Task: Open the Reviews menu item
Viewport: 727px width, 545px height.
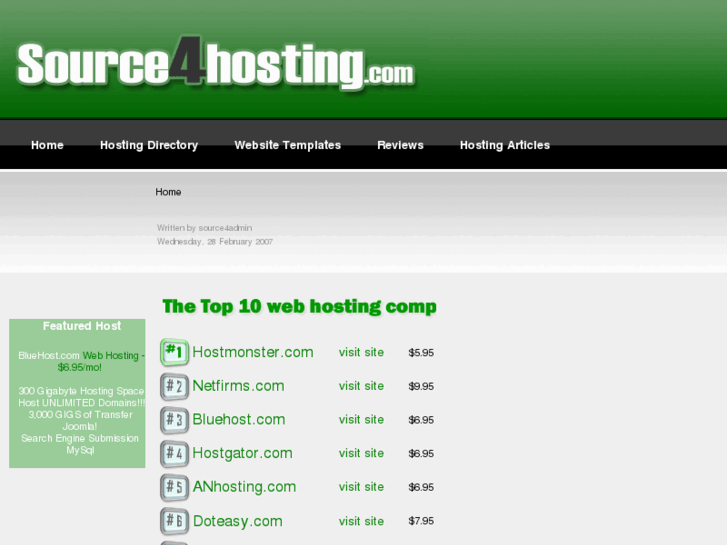Action: 400,145
